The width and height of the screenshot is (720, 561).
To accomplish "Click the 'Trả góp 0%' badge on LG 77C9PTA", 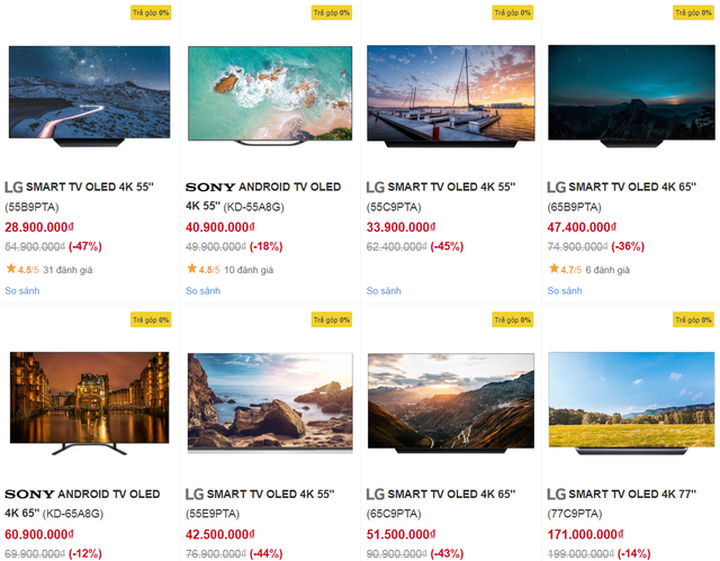I will point(694,320).
